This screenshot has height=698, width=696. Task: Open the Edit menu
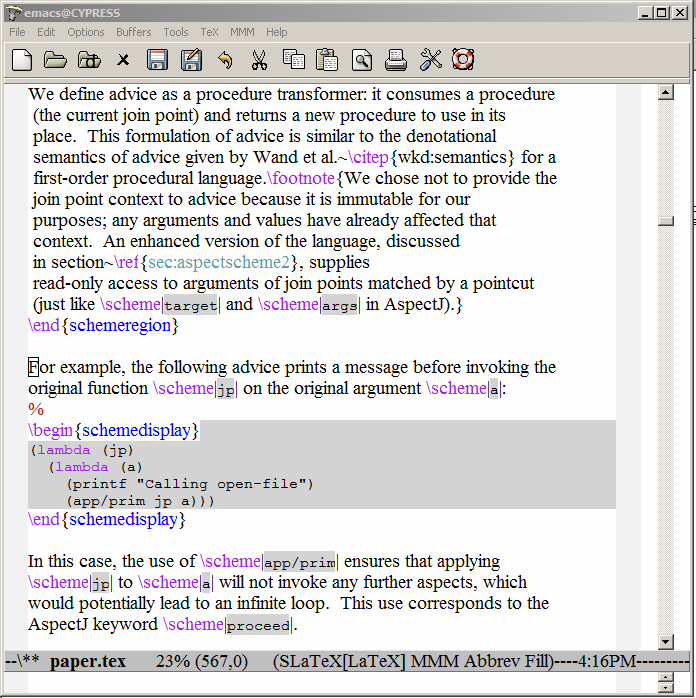(46, 32)
